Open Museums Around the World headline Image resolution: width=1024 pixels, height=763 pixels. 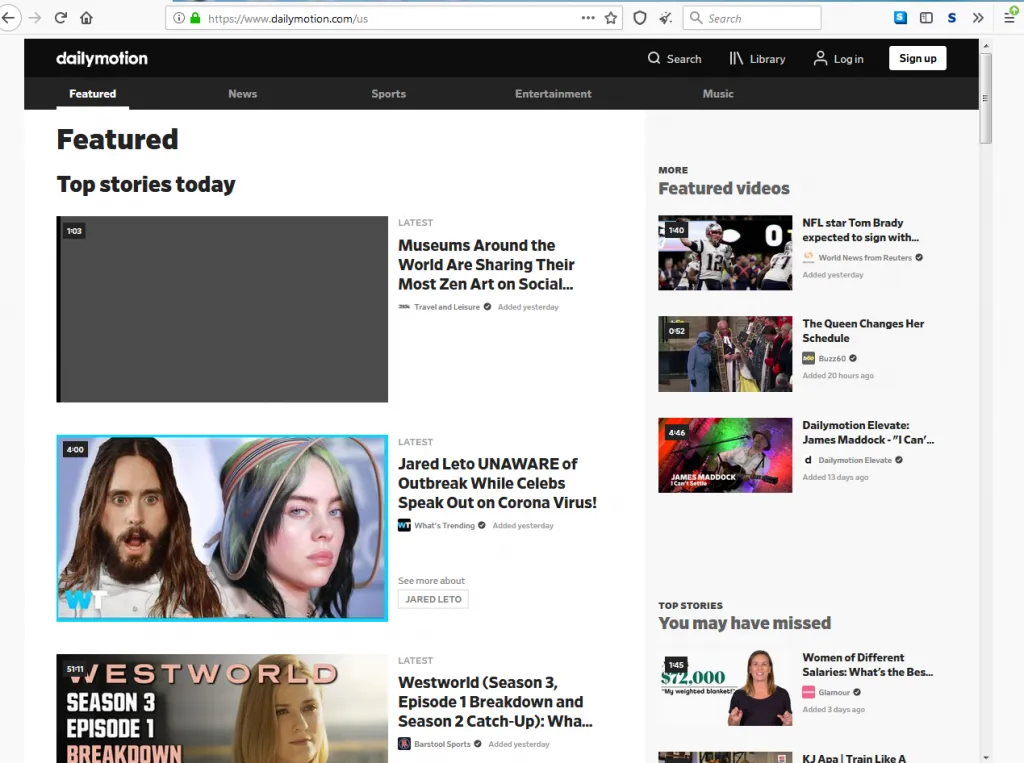487,265
